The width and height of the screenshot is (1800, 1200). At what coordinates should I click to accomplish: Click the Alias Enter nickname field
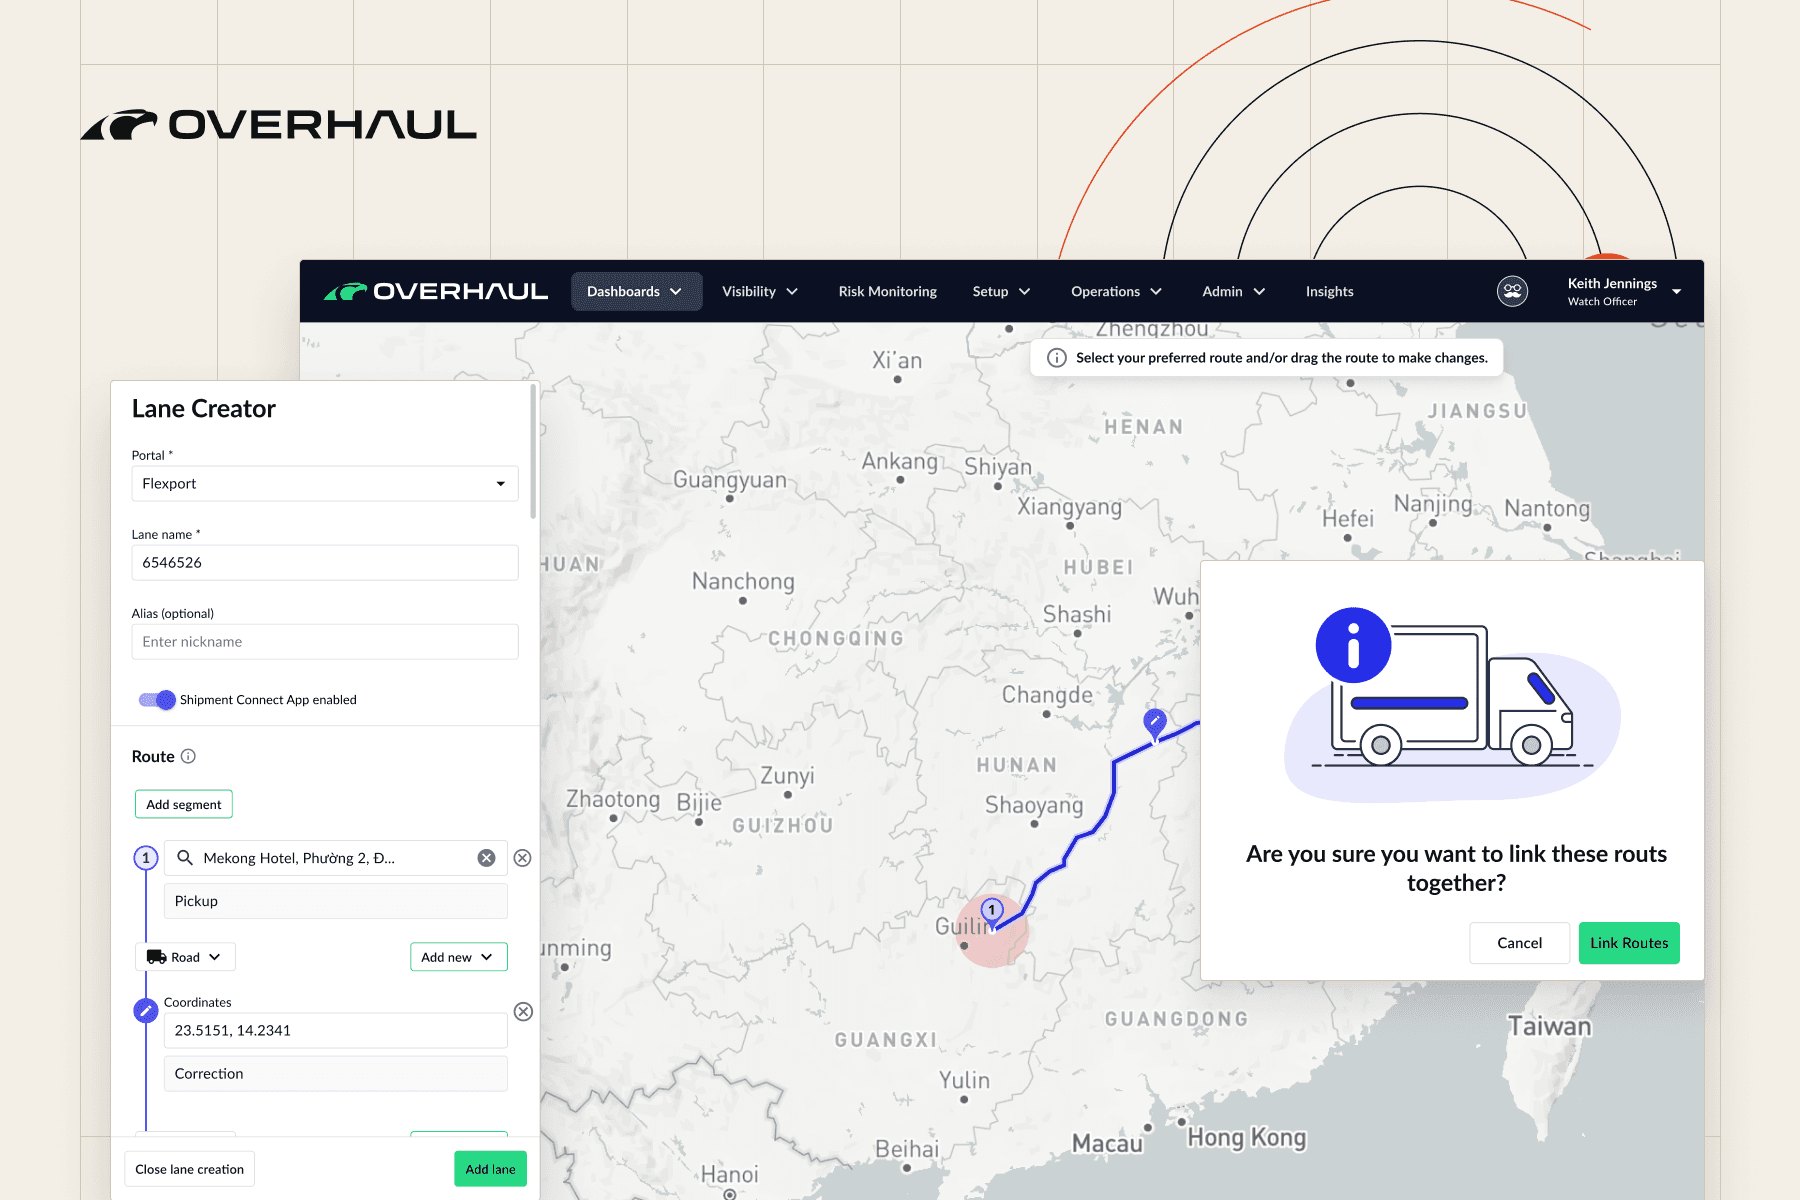point(325,642)
